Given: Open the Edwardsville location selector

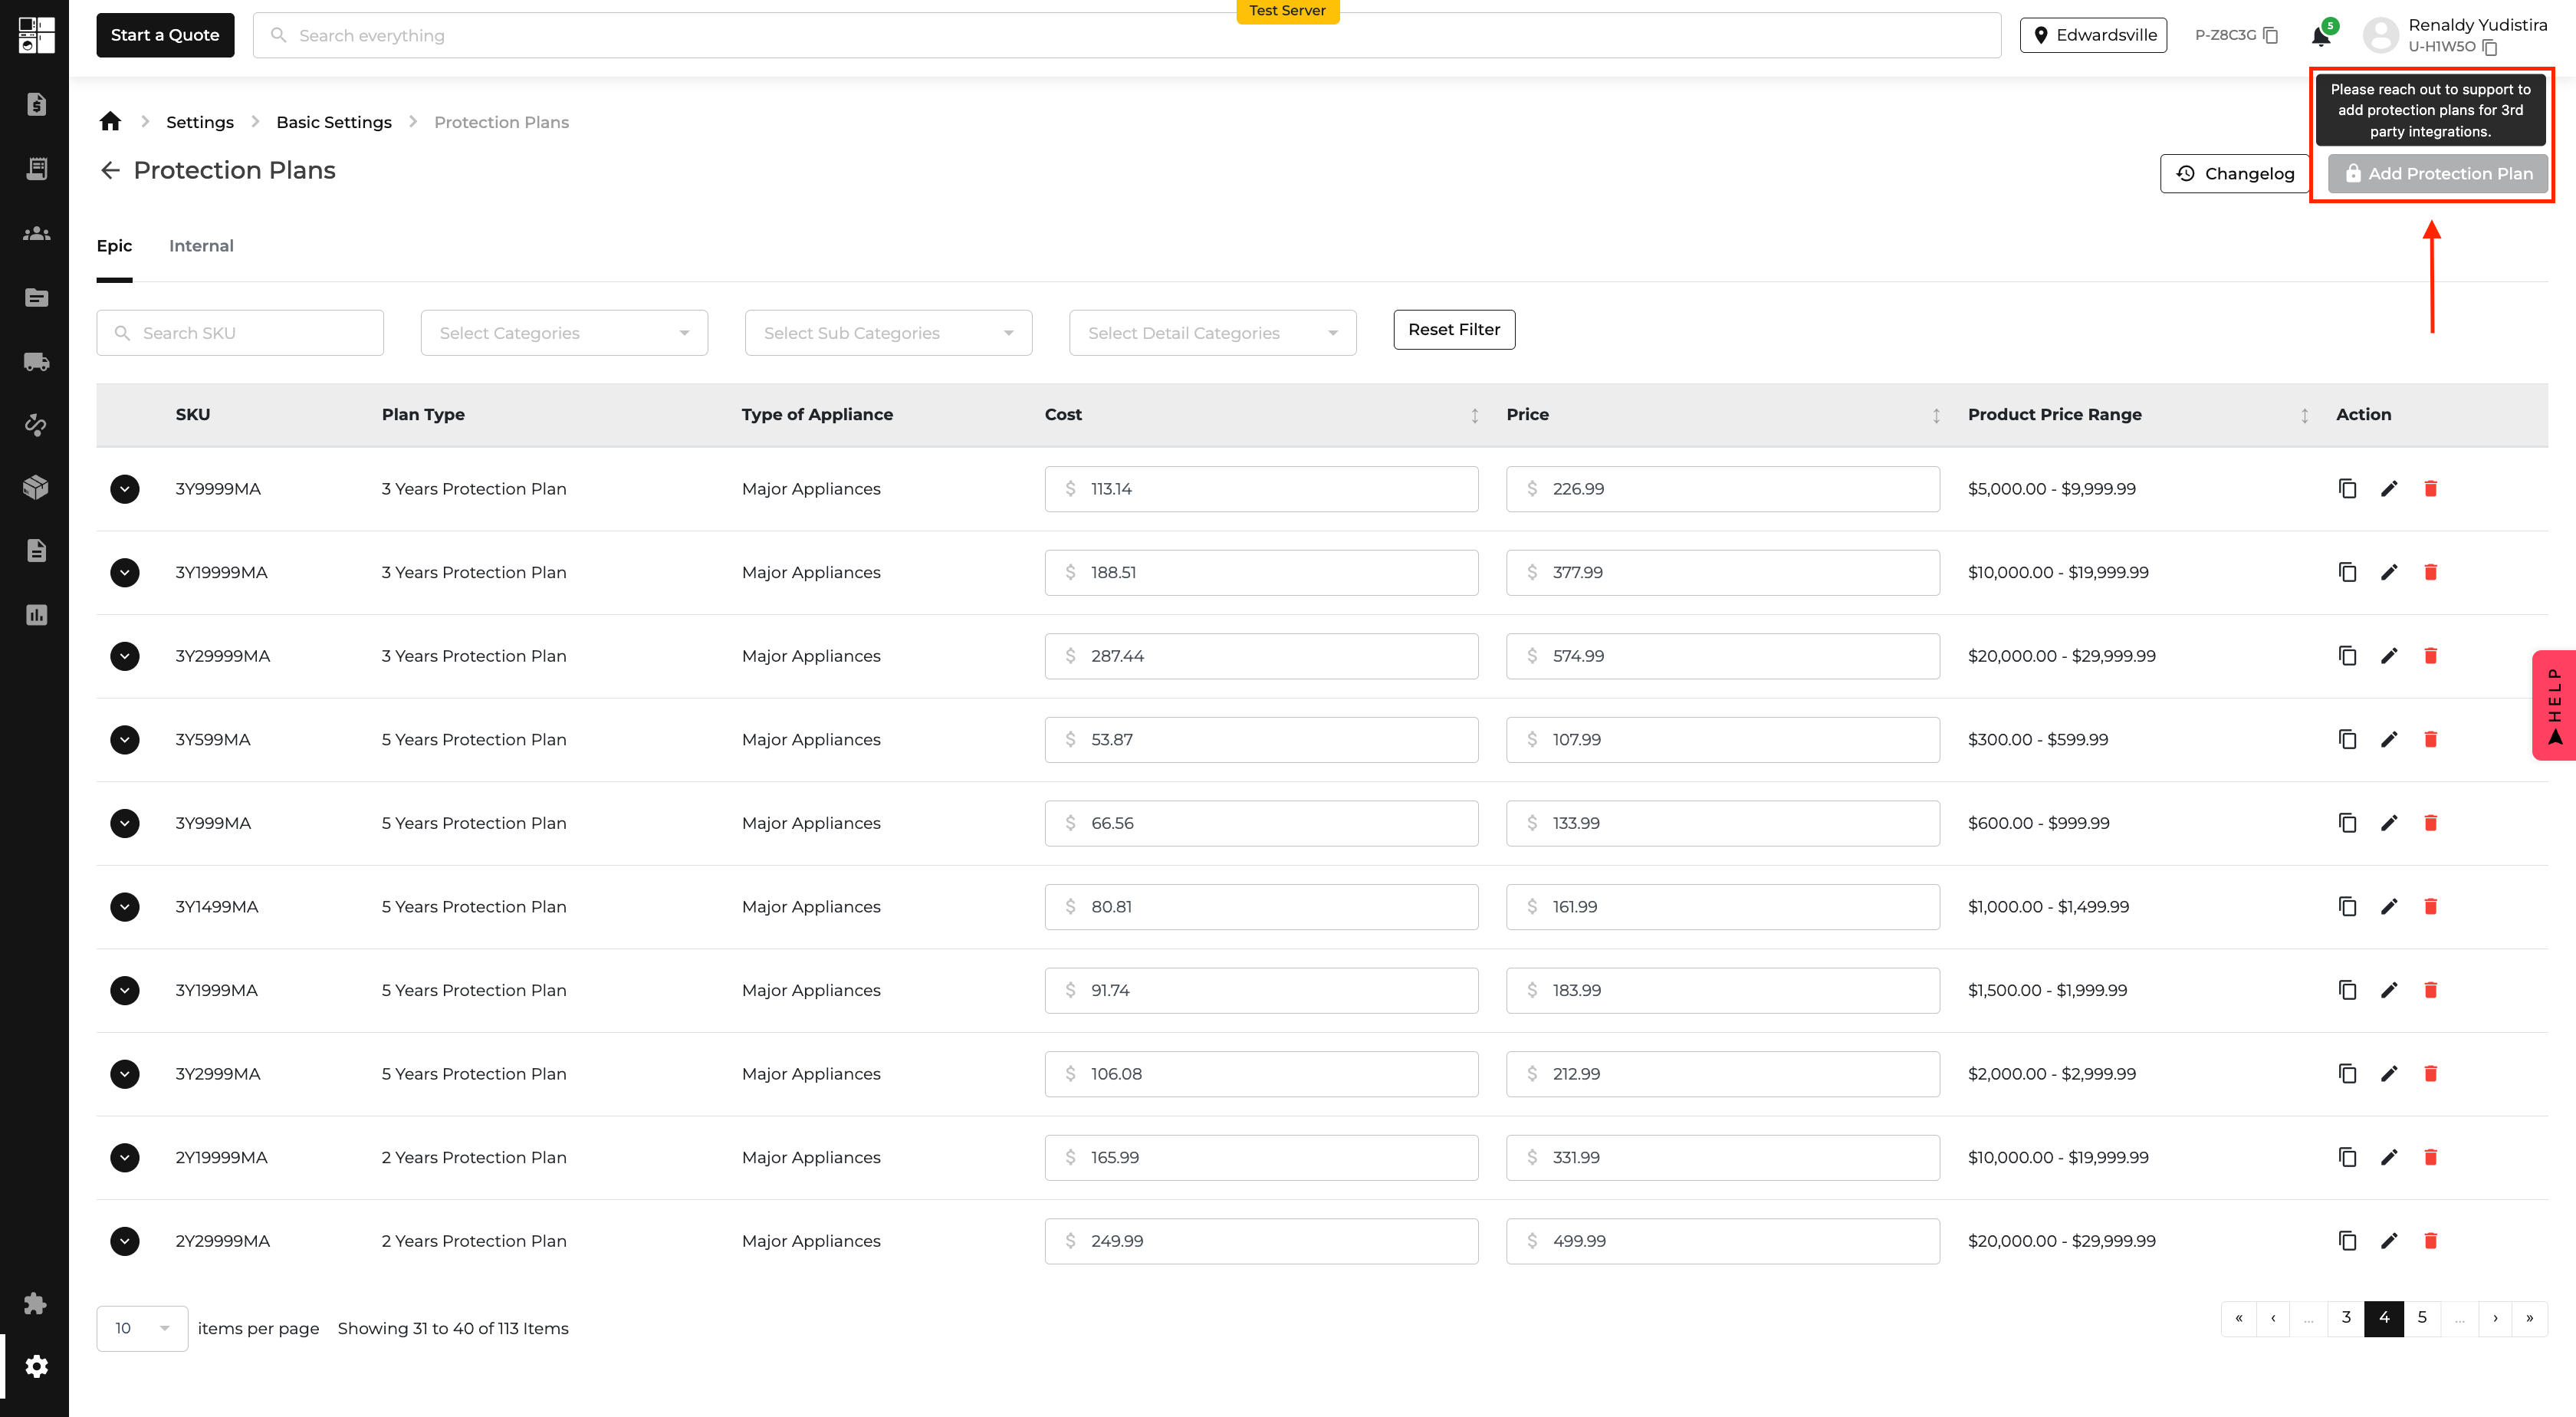Looking at the screenshot, I should point(2093,35).
